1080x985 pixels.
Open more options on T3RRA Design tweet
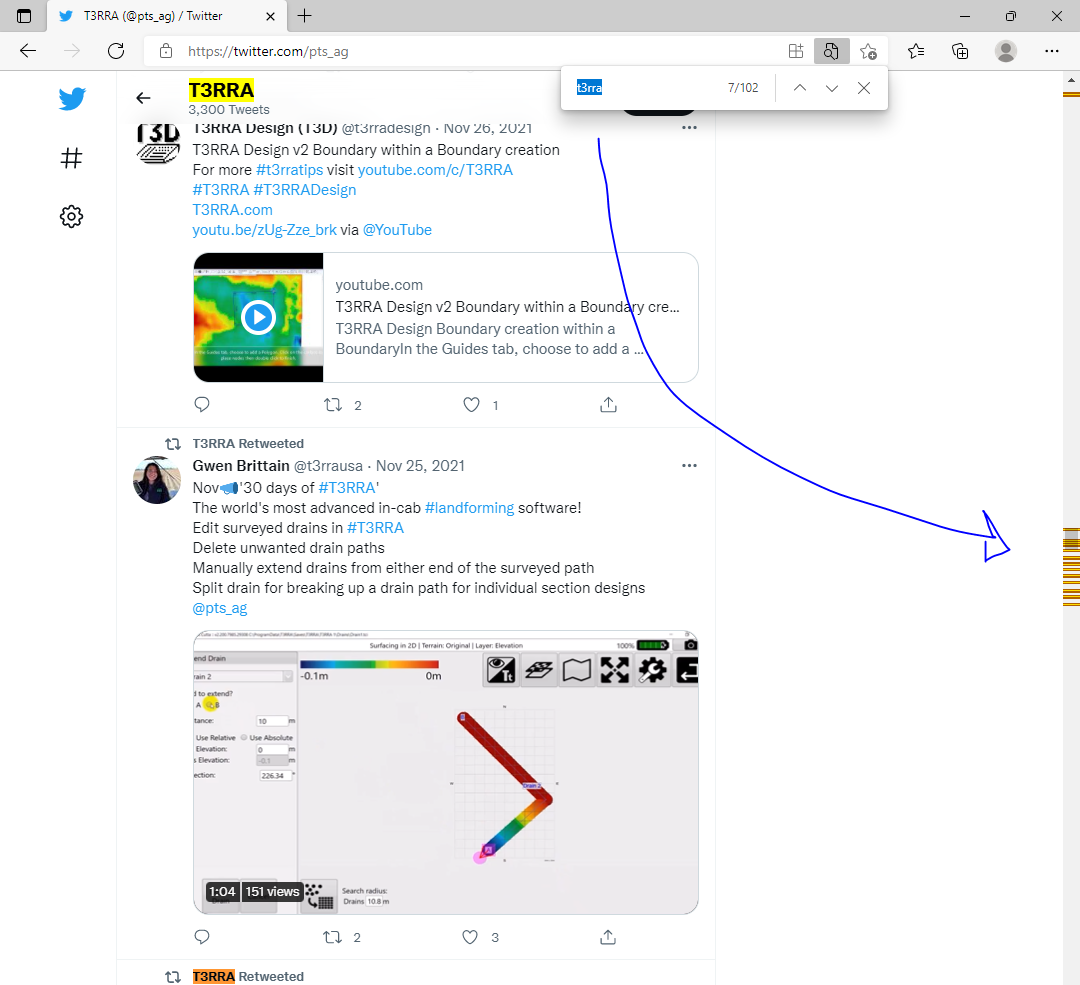[689, 128]
